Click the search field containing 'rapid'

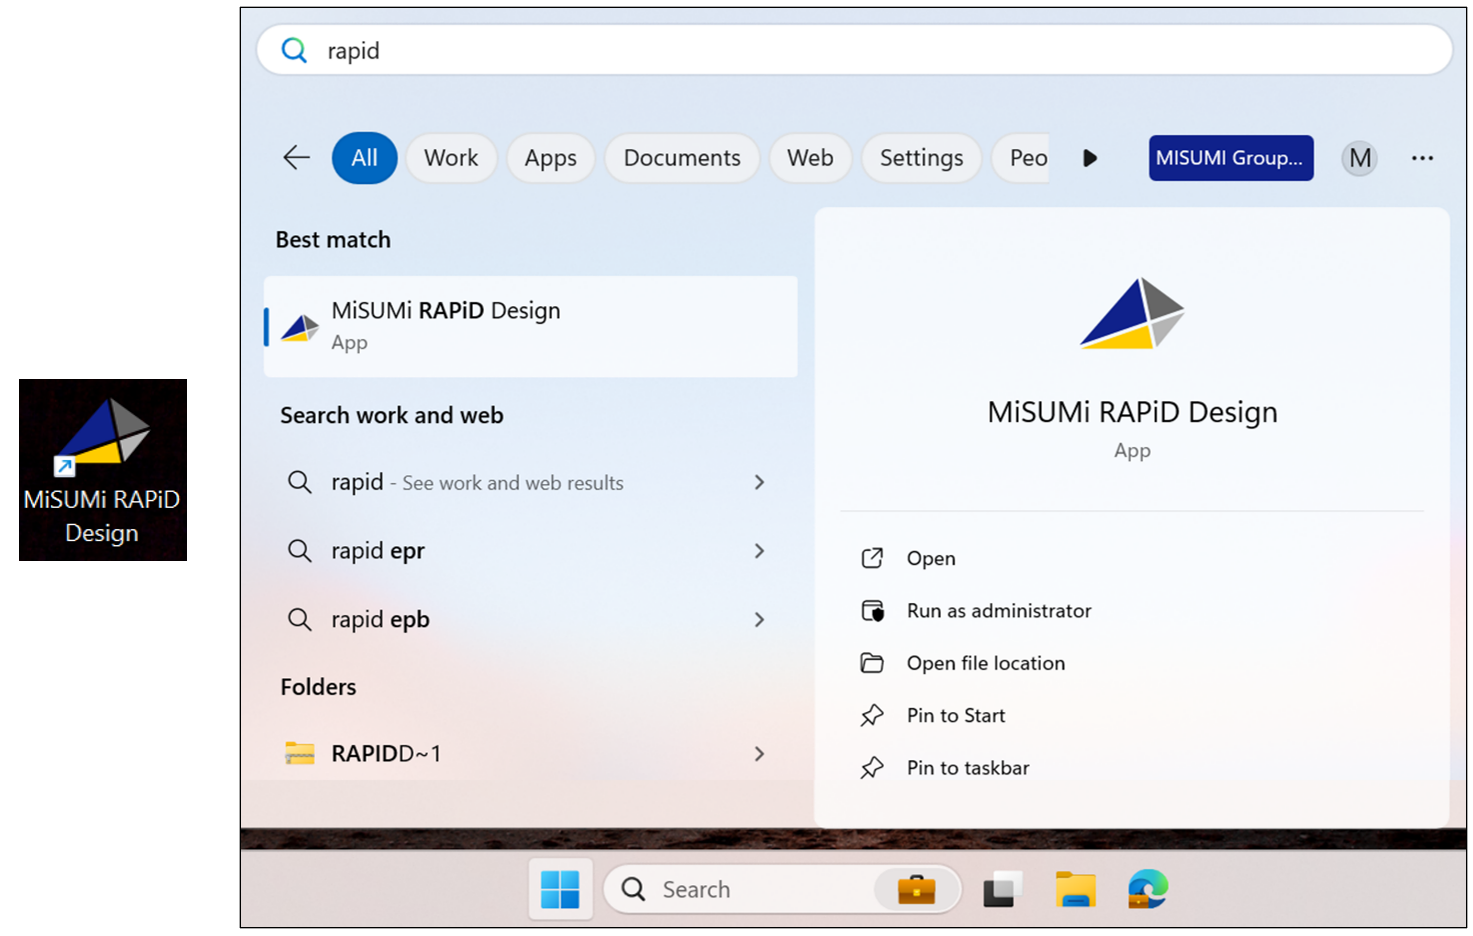tap(854, 50)
